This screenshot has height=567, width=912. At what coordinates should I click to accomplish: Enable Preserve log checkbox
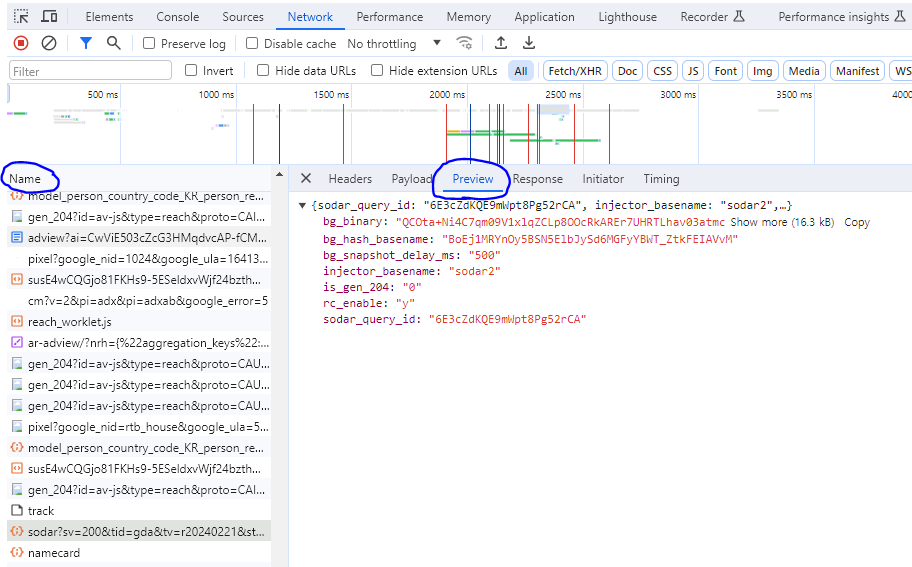149,44
